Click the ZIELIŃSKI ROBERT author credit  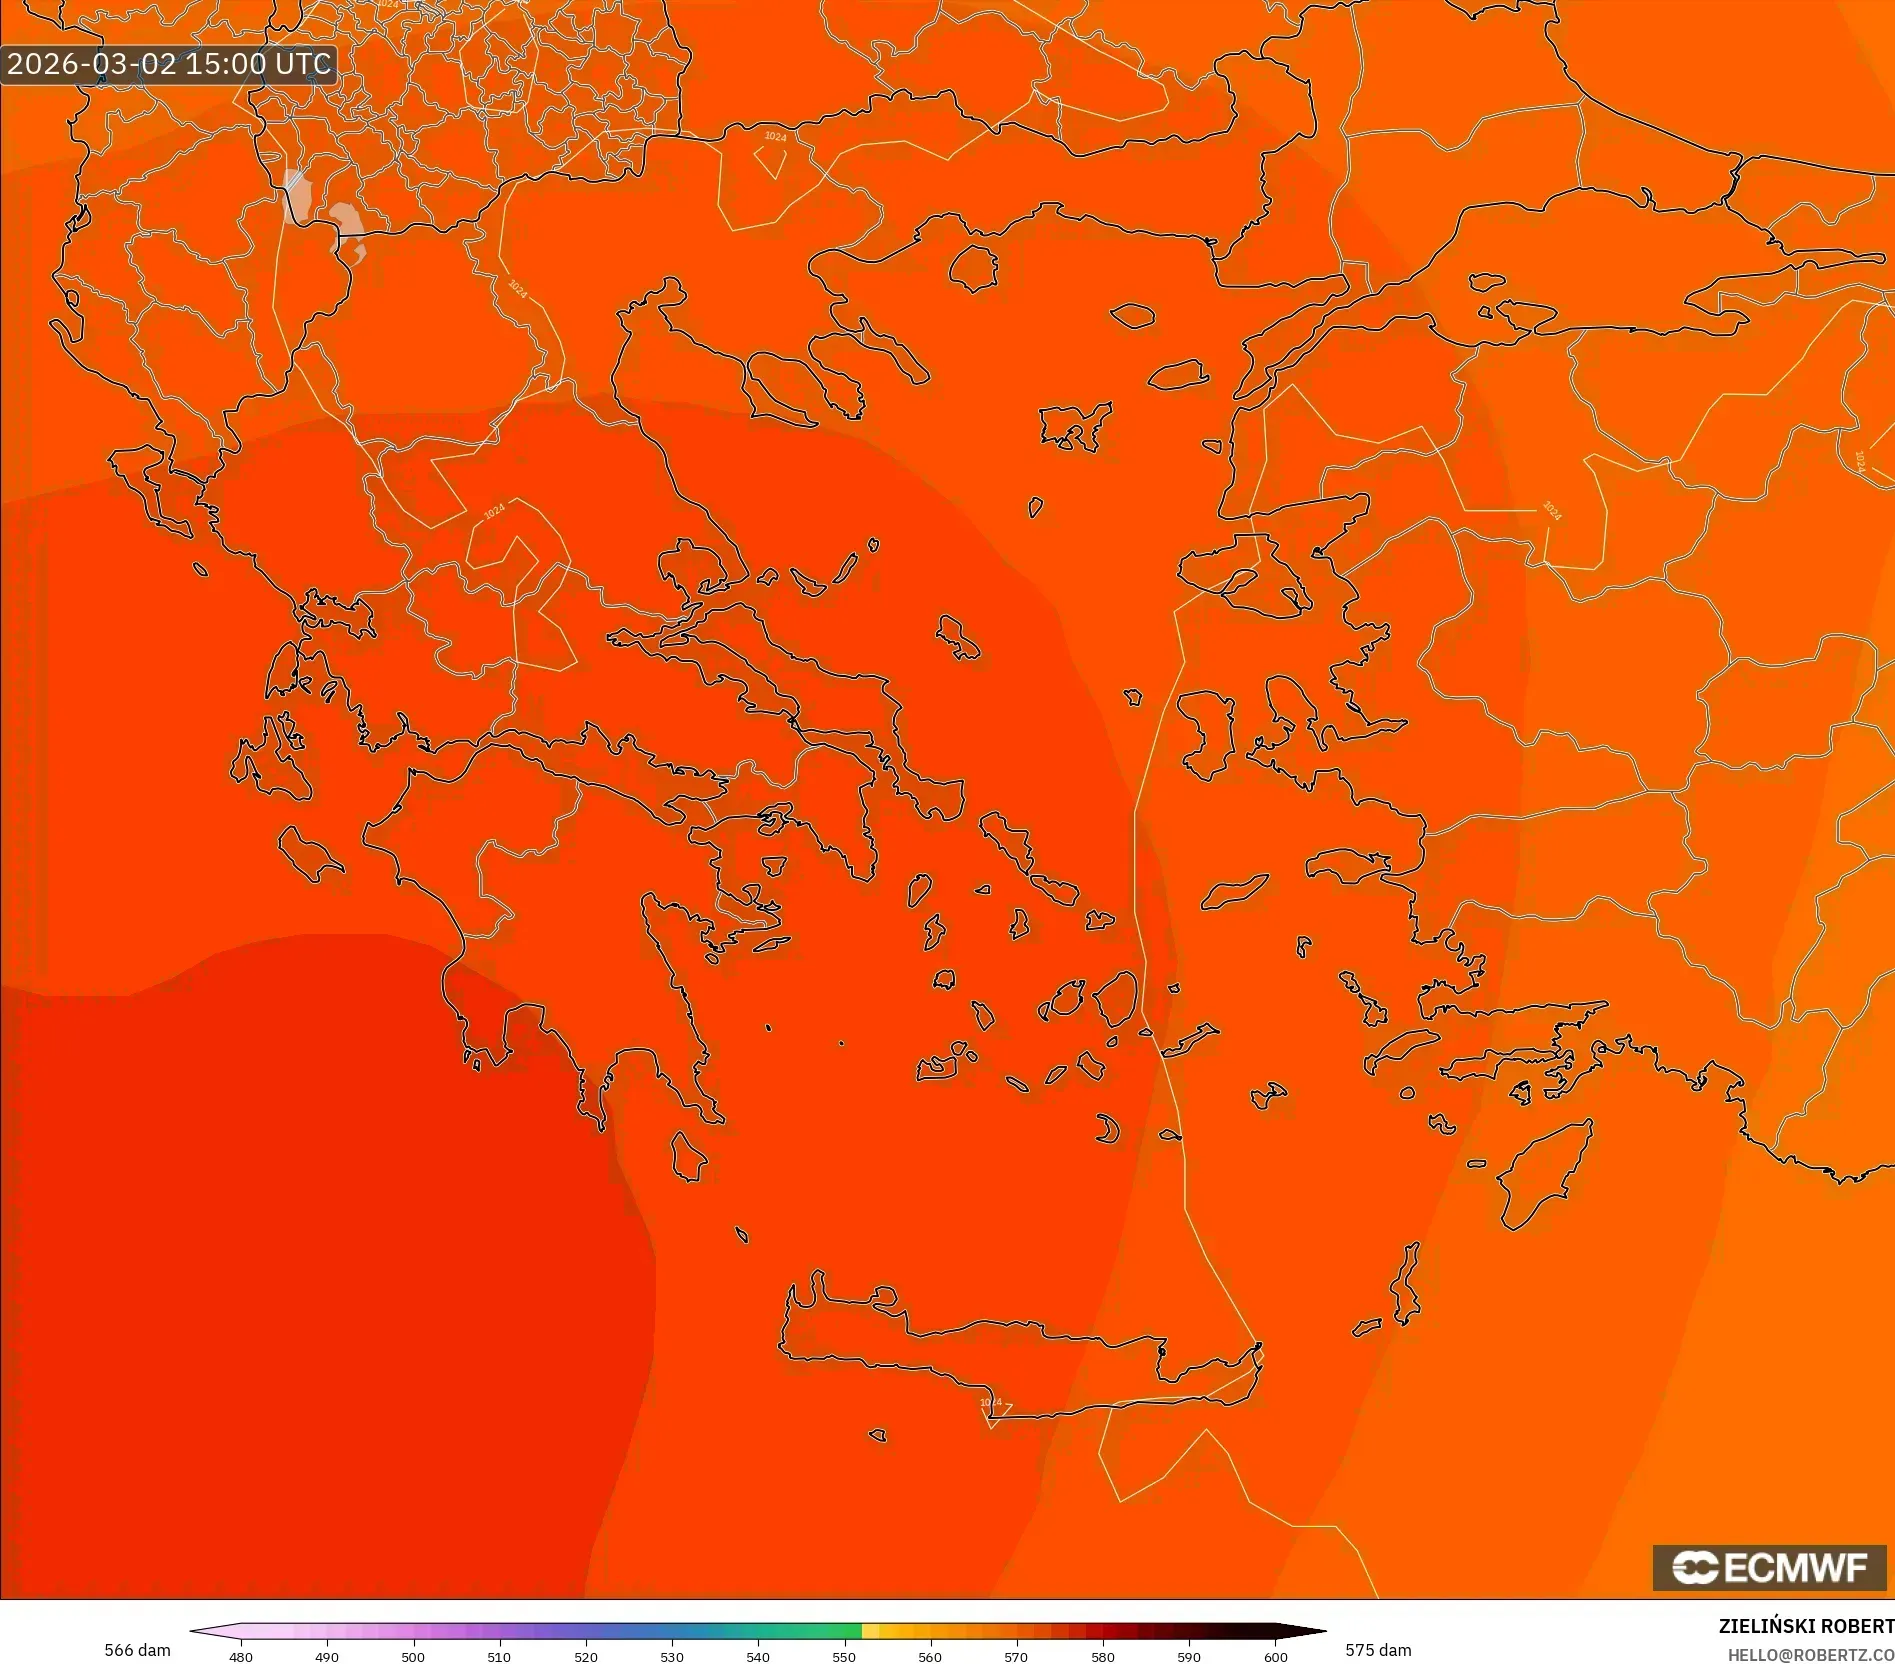click(1810, 1627)
